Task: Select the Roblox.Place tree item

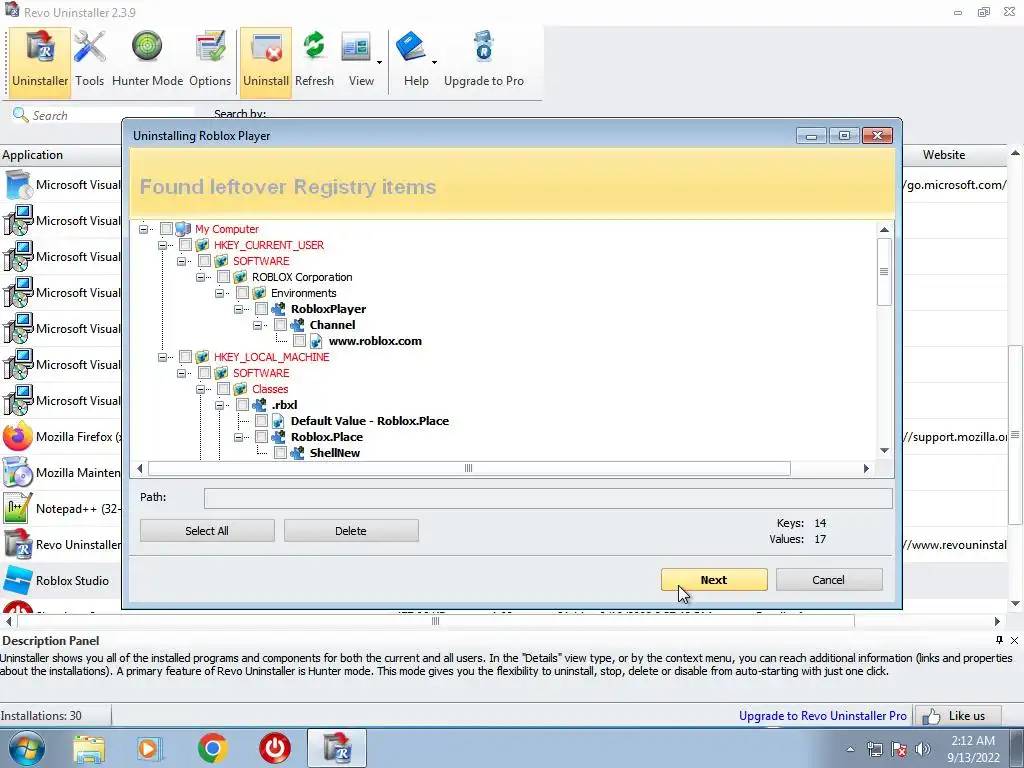Action: (x=327, y=437)
